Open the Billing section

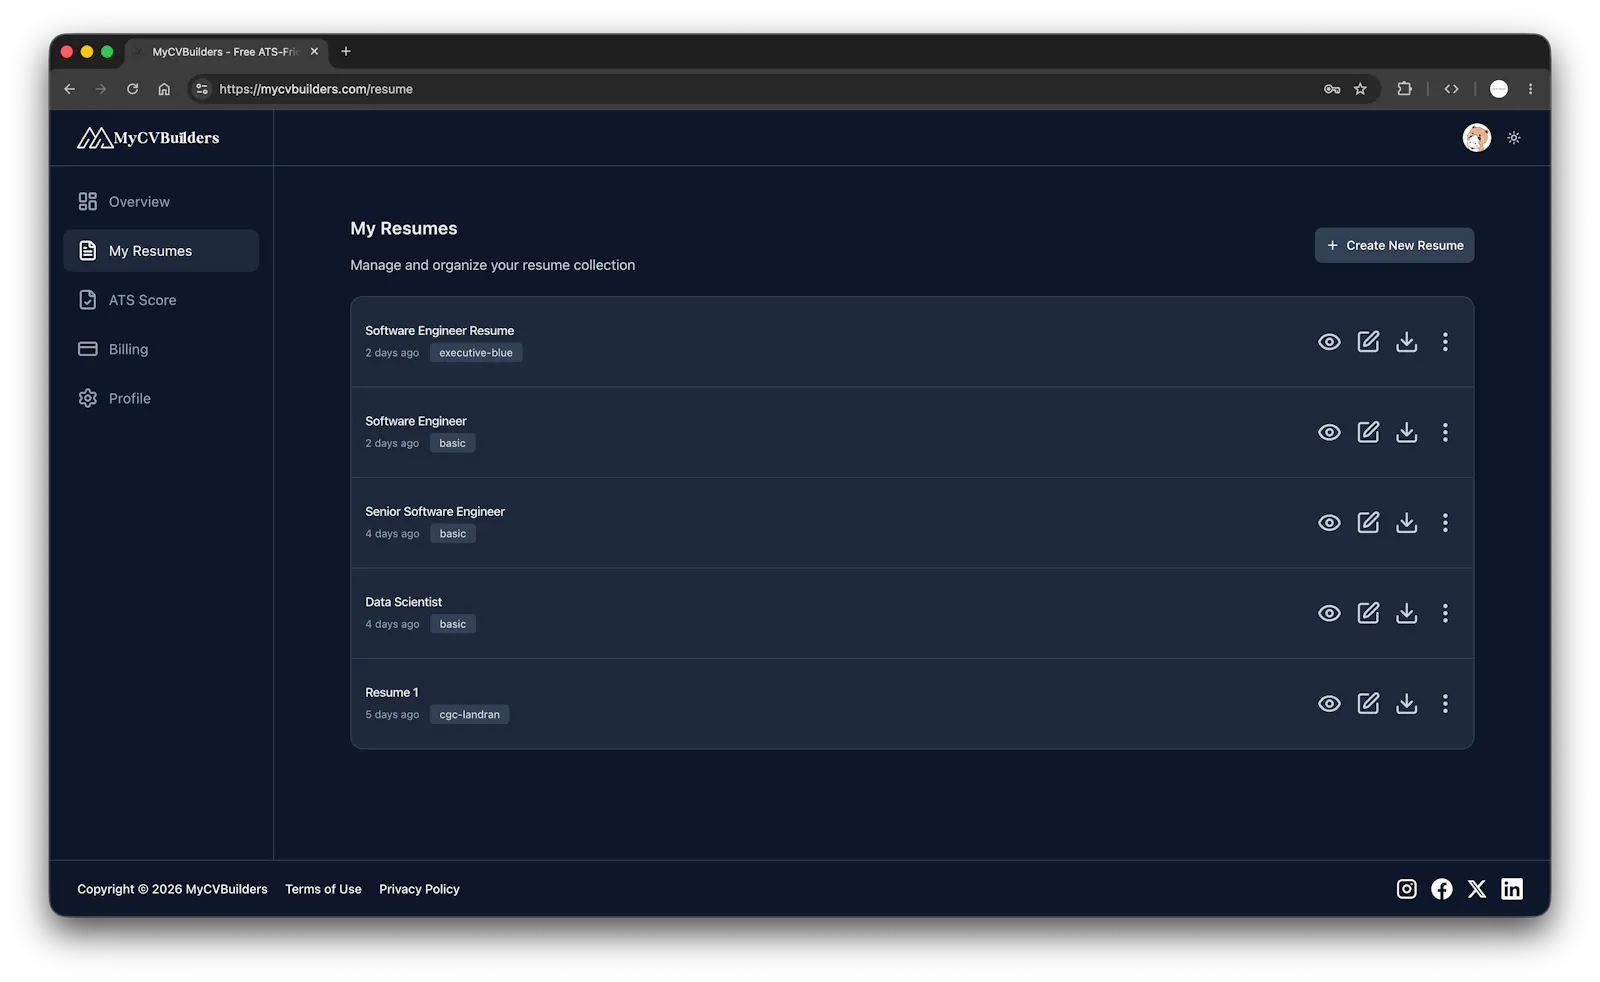pos(161,349)
